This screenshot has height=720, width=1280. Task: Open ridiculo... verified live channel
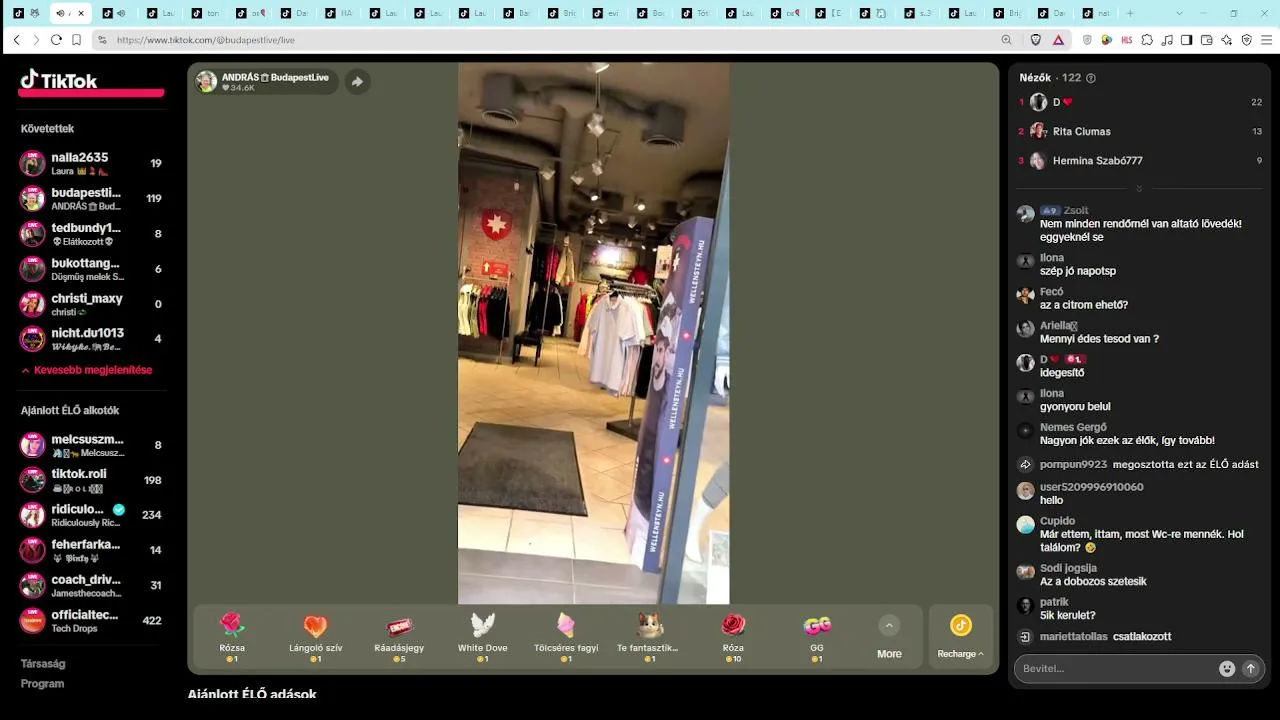pos(91,515)
